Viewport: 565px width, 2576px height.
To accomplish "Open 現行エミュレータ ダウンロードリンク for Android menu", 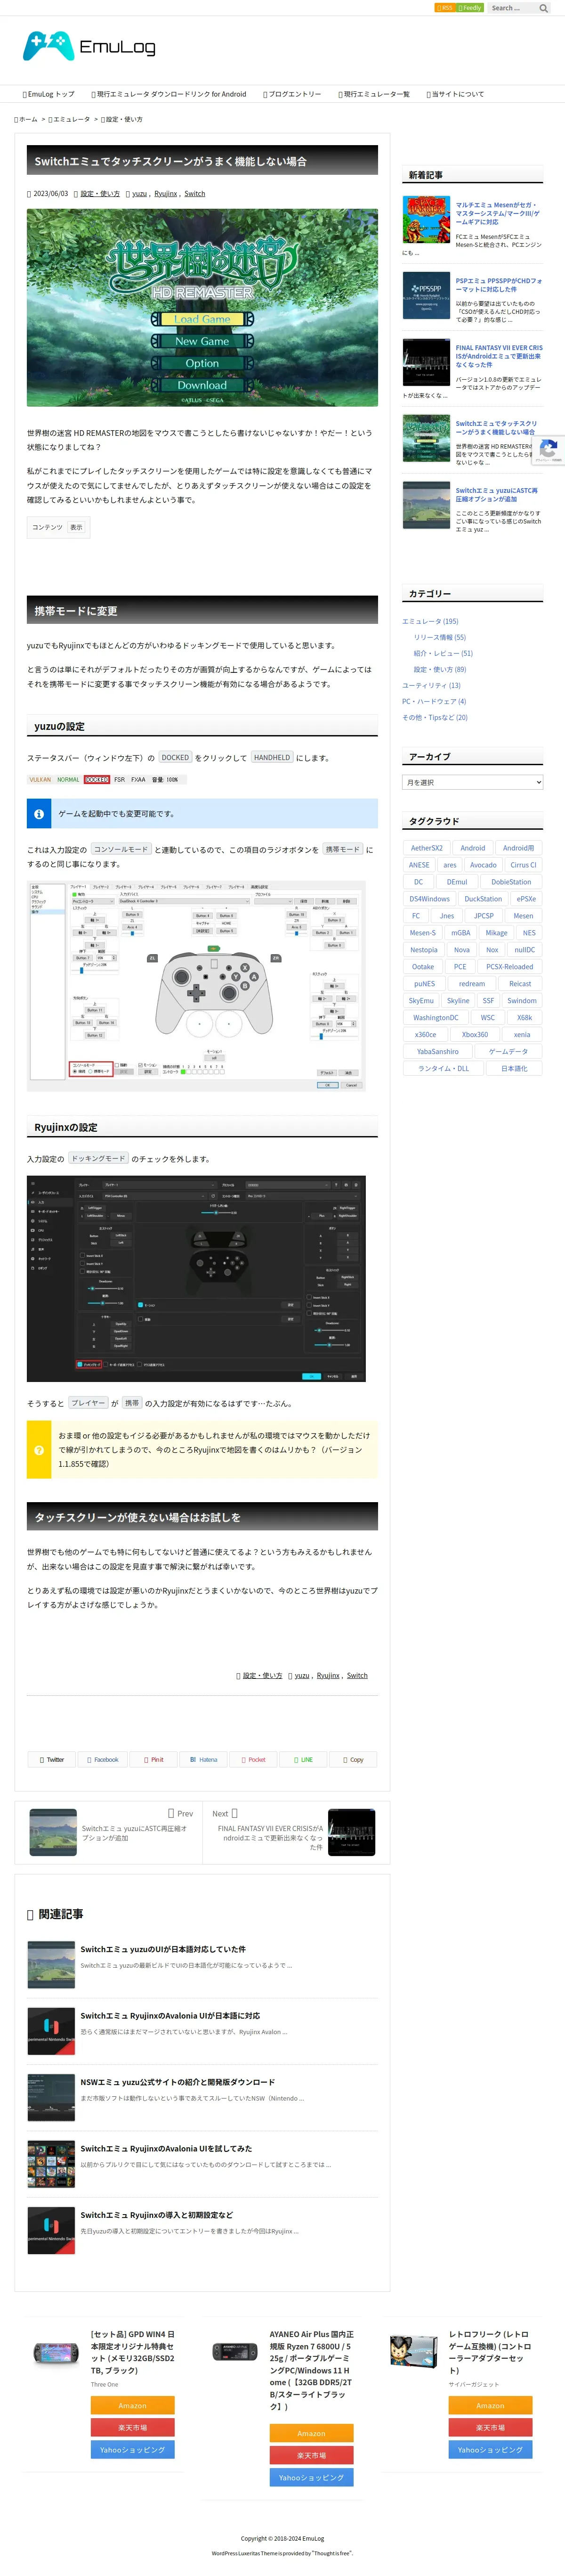I will pyautogui.click(x=168, y=94).
